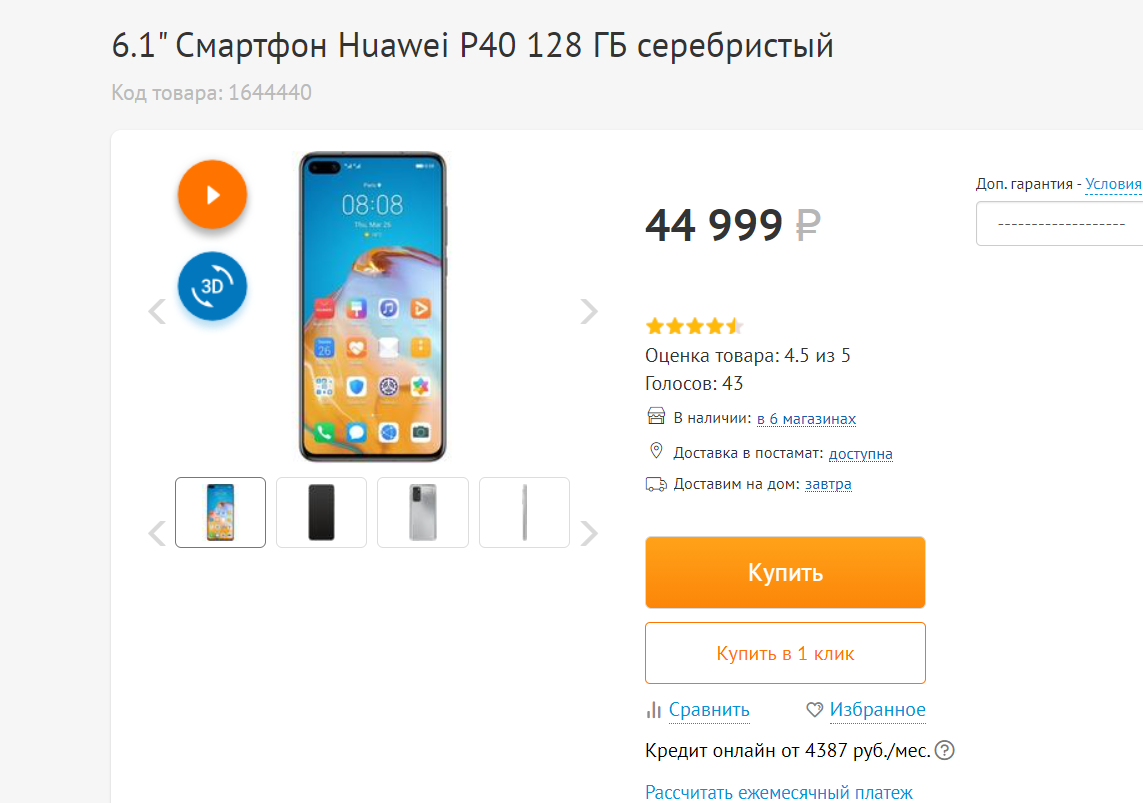Select the phone front view thumbnail
The image size is (1143, 803).
pos(220,512)
